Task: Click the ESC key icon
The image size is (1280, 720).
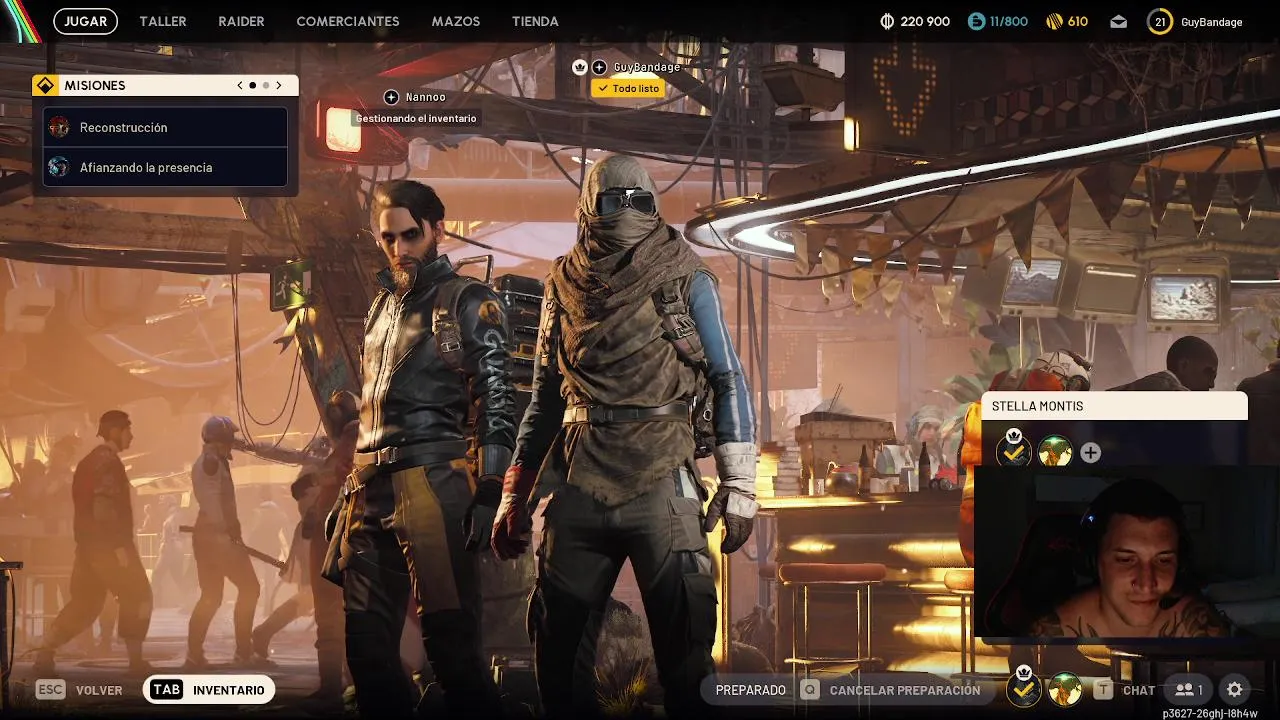Action: click(50, 690)
